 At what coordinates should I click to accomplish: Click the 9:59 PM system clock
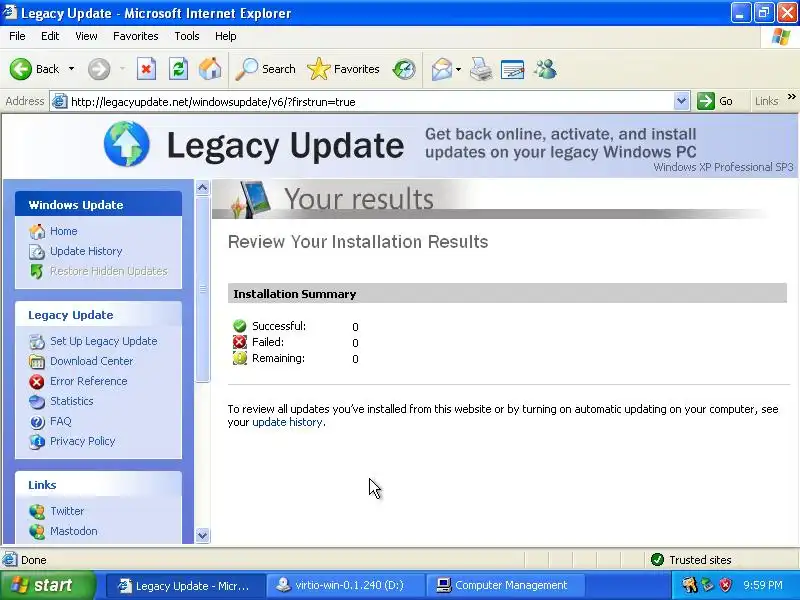click(x=763, y=585)
